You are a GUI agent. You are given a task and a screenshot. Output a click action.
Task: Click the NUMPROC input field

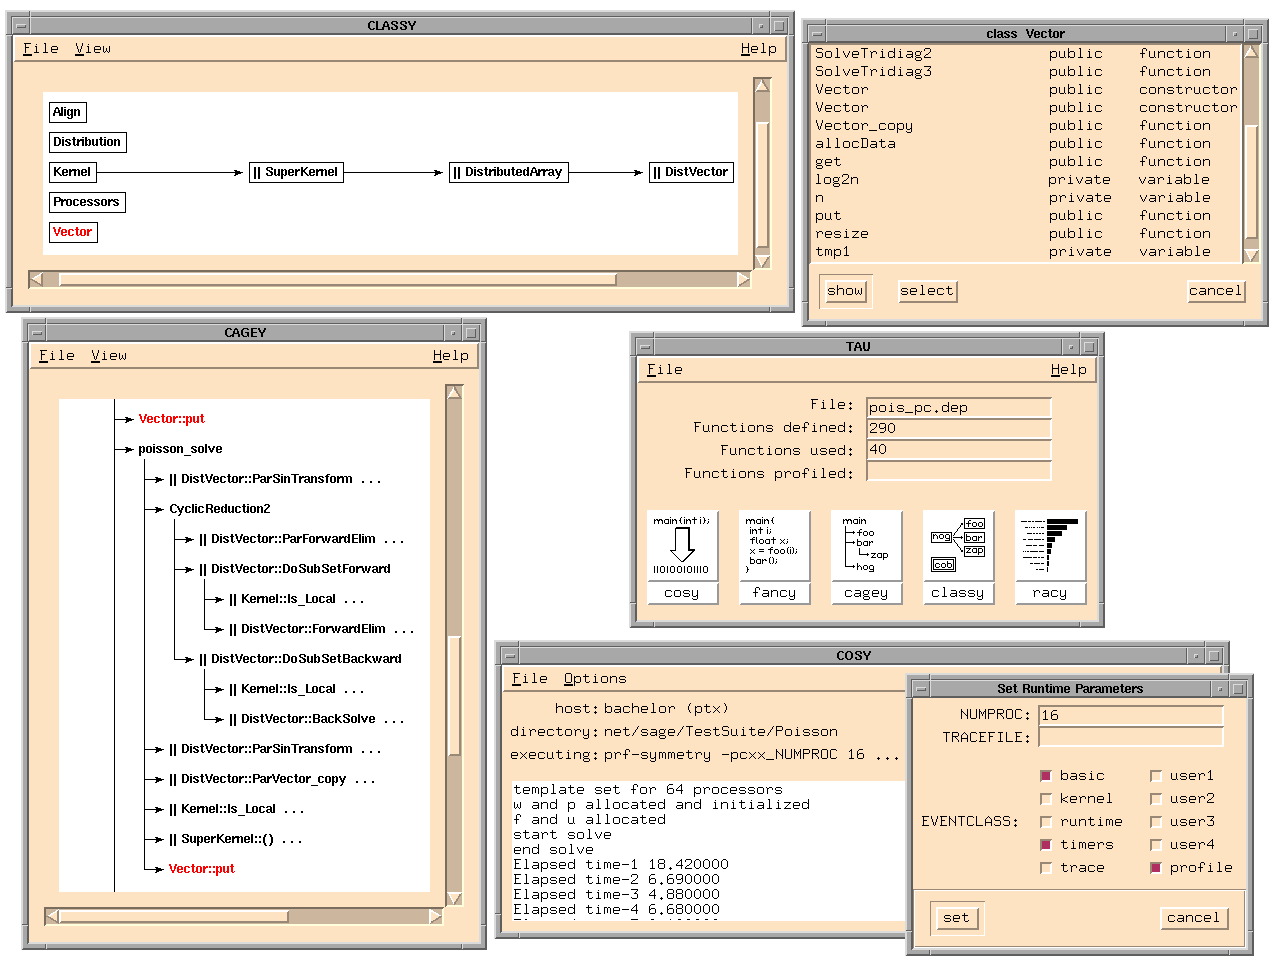point(1131,715)
